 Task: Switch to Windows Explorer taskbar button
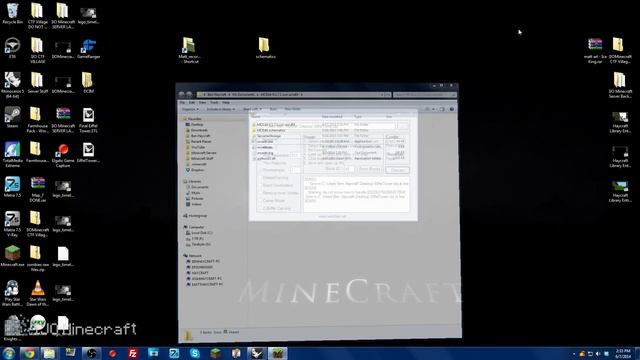tap(49, 353)
